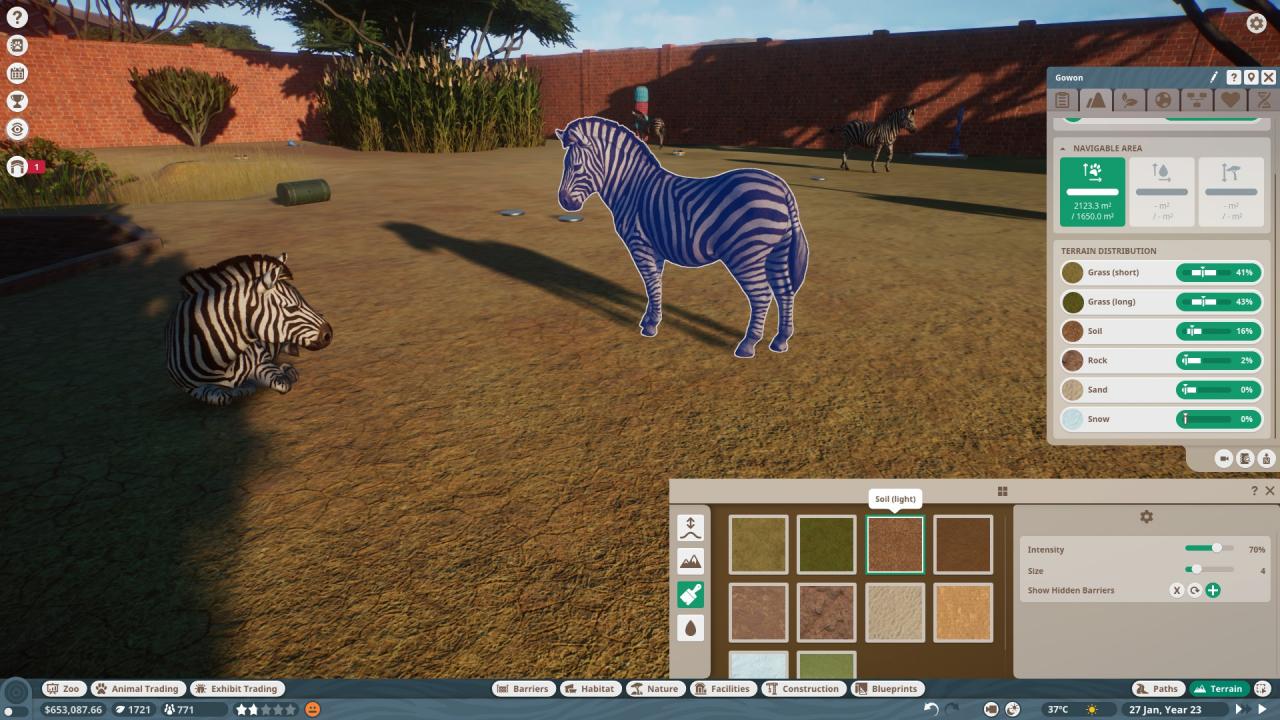The image size is (1280, 720).
Task: Switch to the animal welfare heart tab
Action: pos(1230,100)
